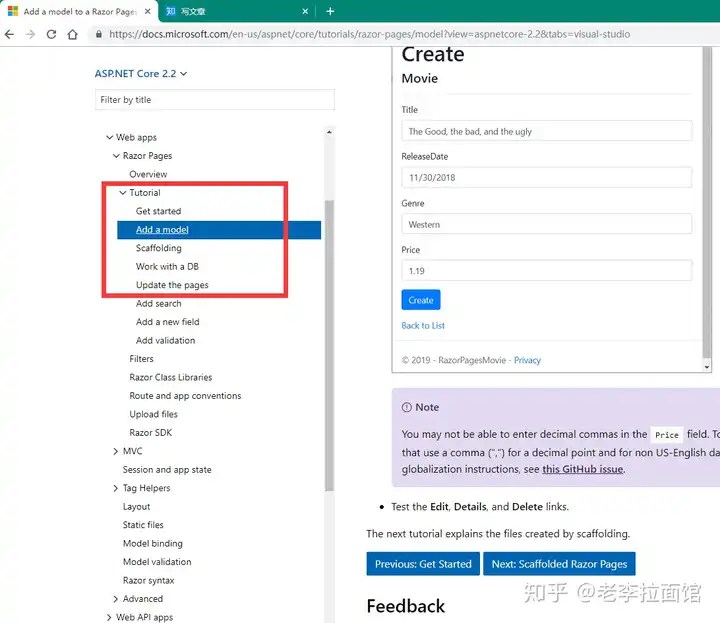Open 'Add a new field' tutorial
Viewport: 720px width, 623px height.
coord(168,322)
